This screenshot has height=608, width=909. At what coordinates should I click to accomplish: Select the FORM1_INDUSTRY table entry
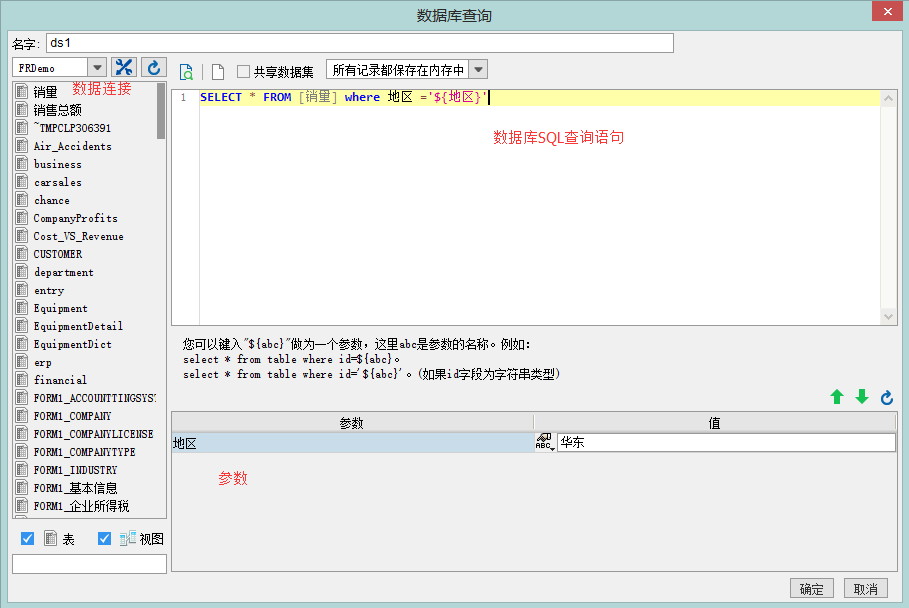coord(75,469)
